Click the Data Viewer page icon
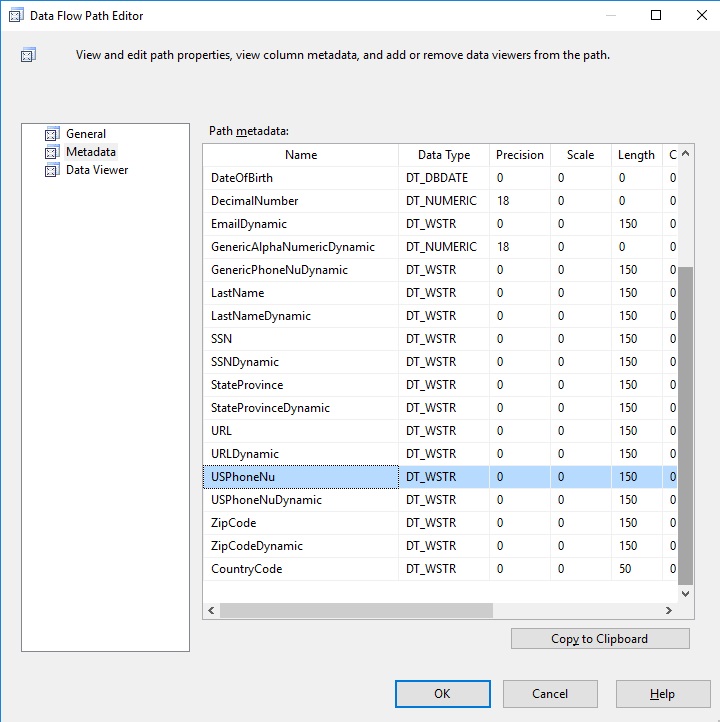The height and width of the screenshot is (722, 720). coord(52,169)
